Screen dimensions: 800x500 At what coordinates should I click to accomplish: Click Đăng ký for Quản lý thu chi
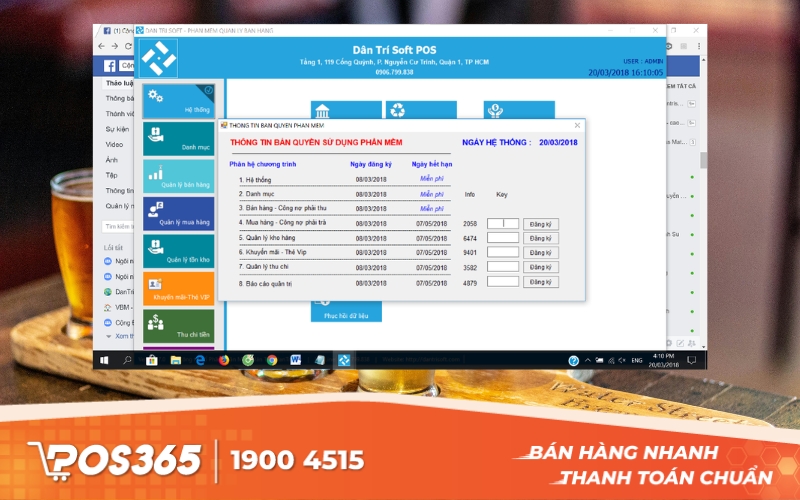pyautogui.click(x=541, y=267)
